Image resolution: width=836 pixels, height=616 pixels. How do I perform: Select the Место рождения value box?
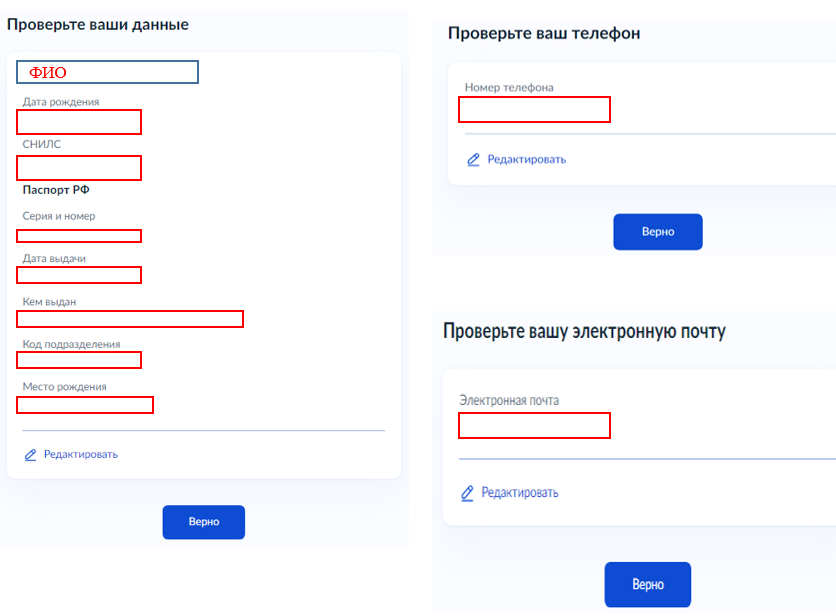[85, 405]
